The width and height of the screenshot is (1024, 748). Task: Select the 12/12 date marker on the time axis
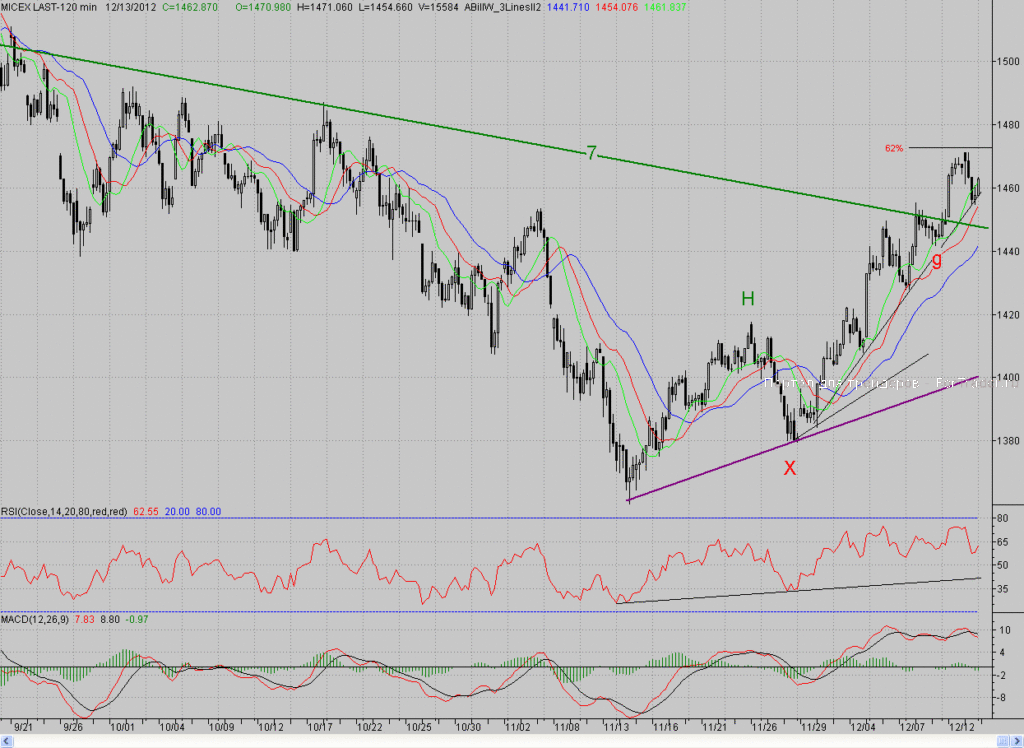[961, 726]
